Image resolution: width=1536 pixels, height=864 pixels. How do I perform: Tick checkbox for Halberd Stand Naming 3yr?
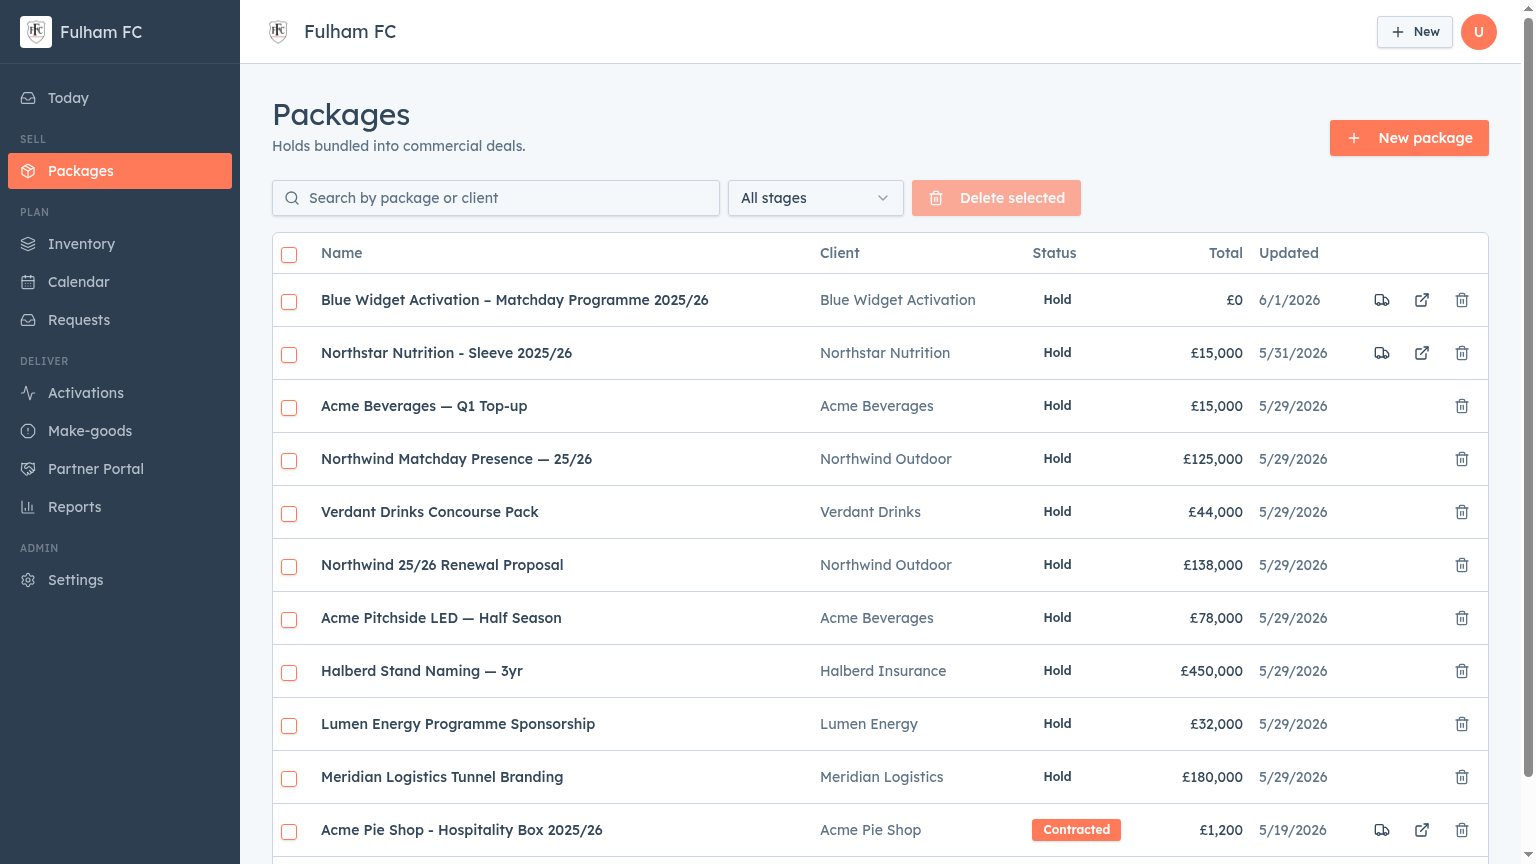(289, 673)
